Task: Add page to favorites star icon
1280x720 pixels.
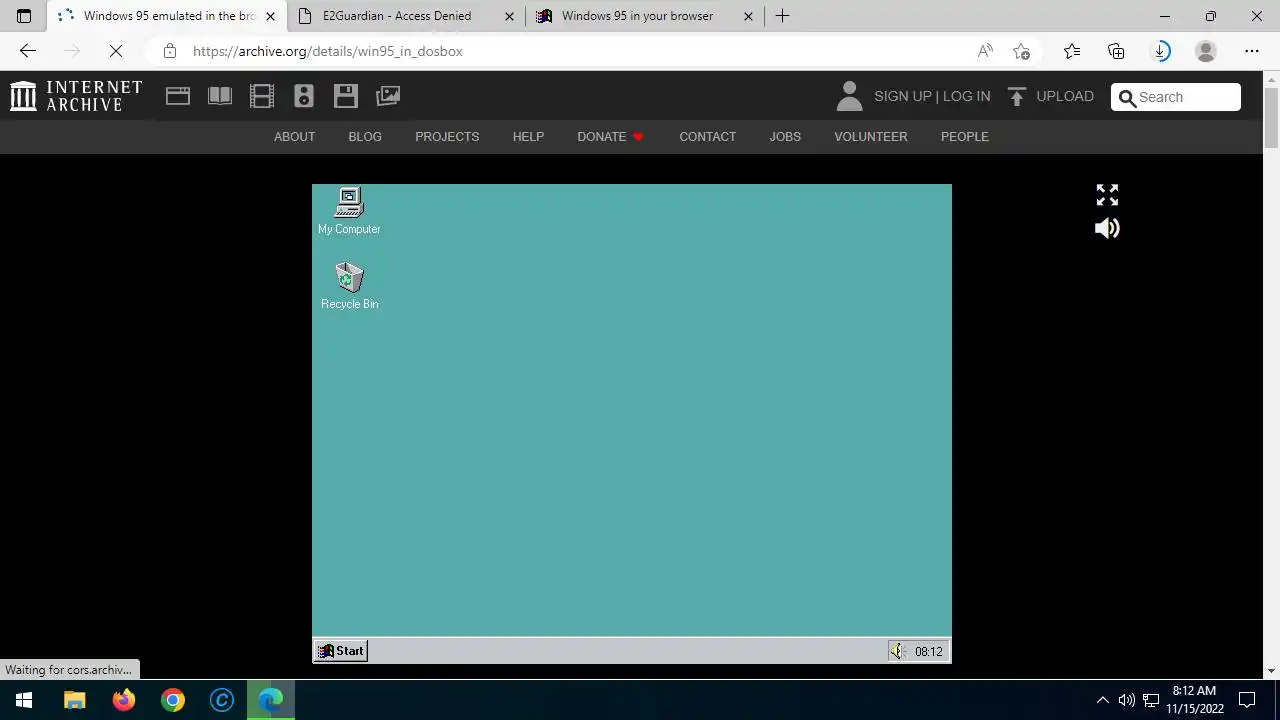Action: point(1021,51)
